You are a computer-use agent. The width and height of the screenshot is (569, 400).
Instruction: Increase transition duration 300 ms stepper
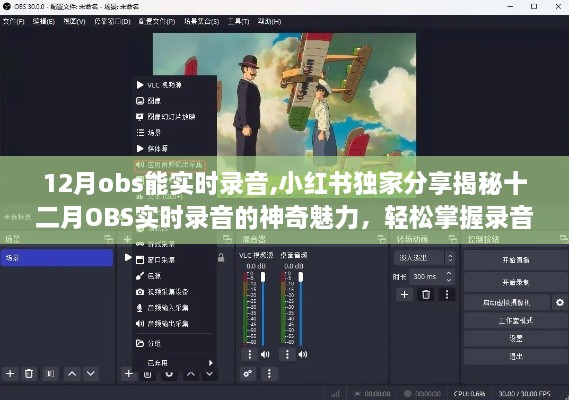449,273
